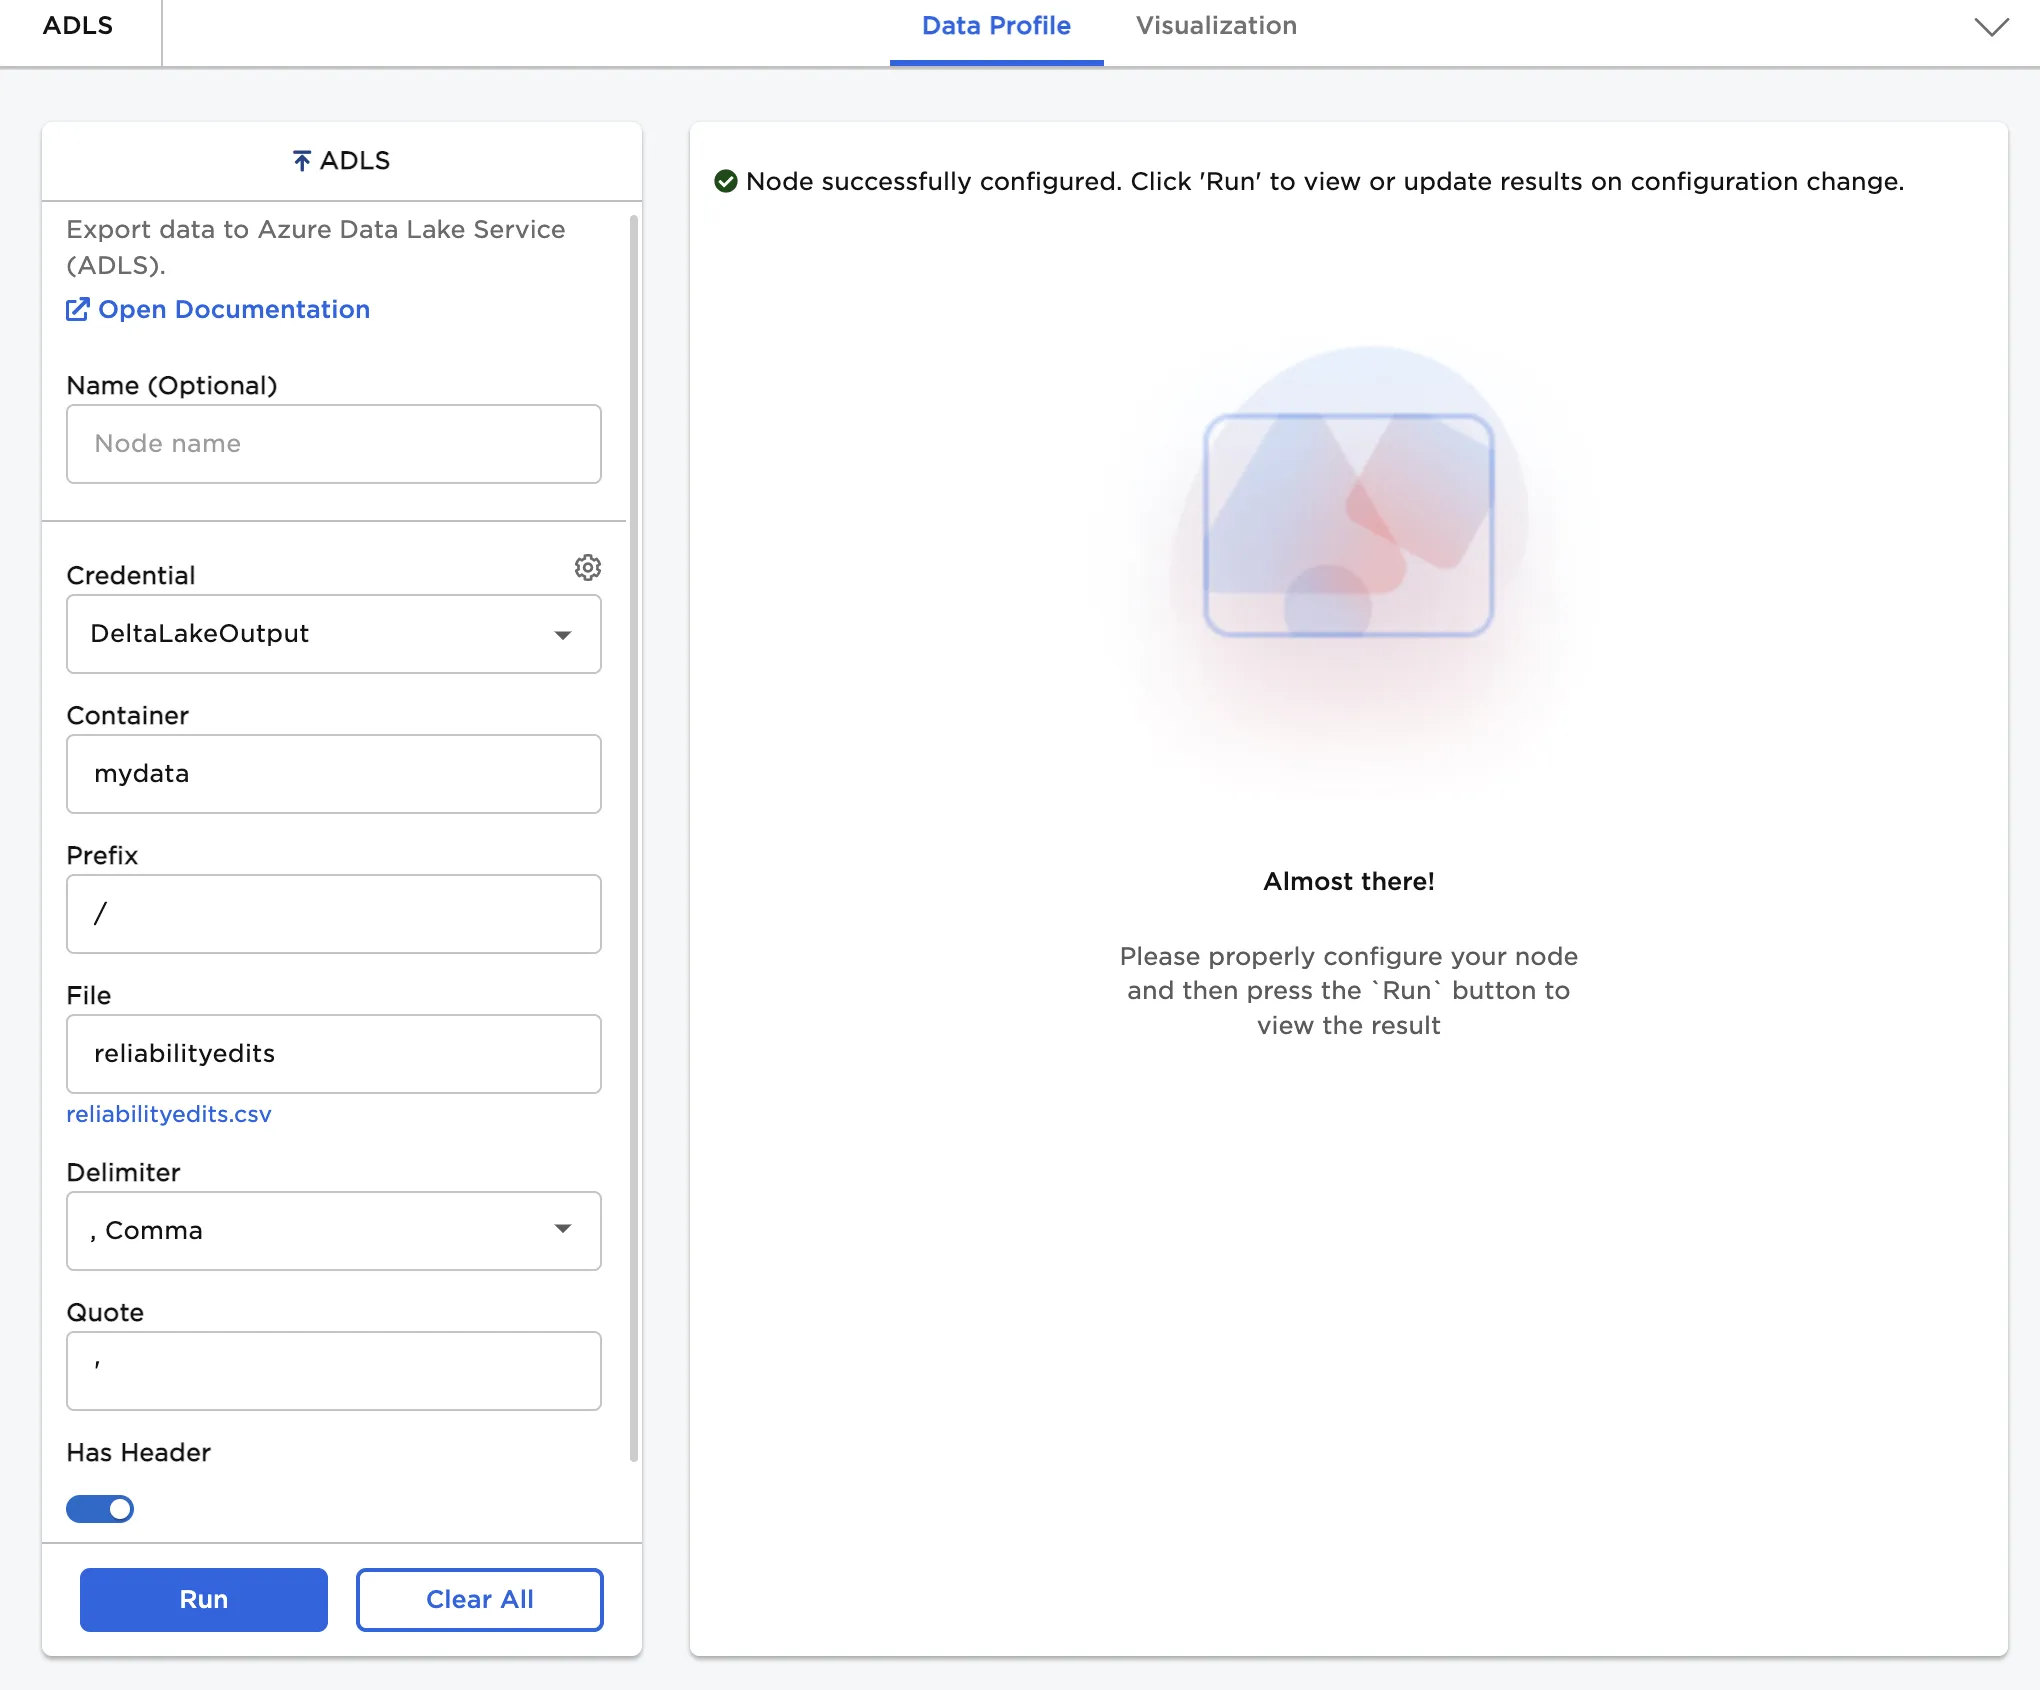
Task: Click the ADLS export arrow icon
Action: tap(301, 161)
